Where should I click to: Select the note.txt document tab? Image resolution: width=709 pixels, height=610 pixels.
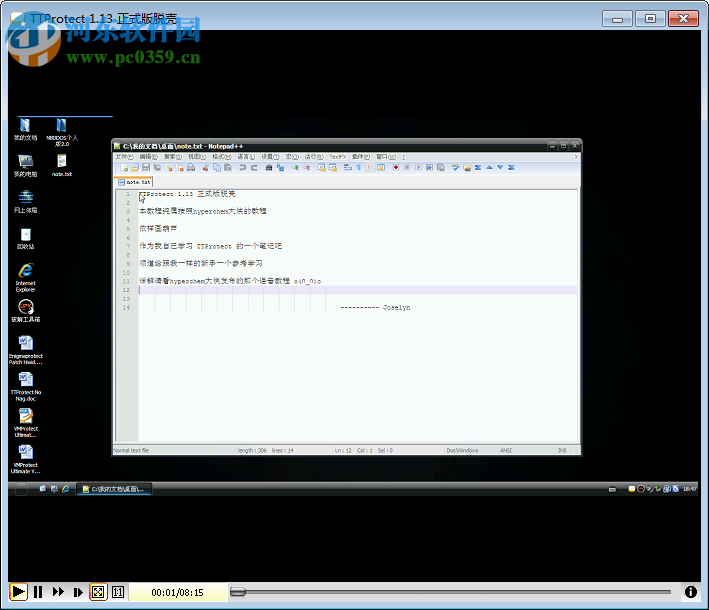[x=134, y=182]
